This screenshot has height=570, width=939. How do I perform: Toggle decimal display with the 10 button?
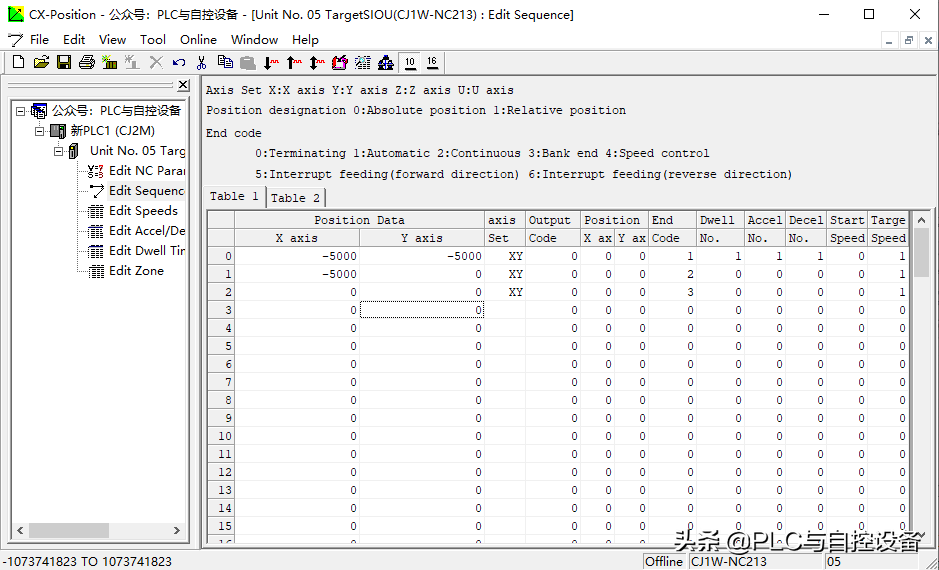point(410,62)
